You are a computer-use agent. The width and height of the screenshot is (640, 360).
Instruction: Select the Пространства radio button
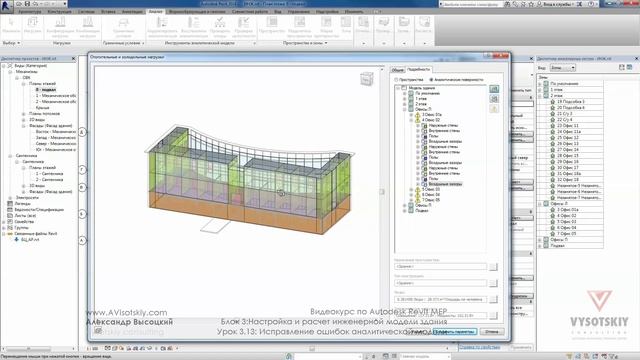[396, 80]
